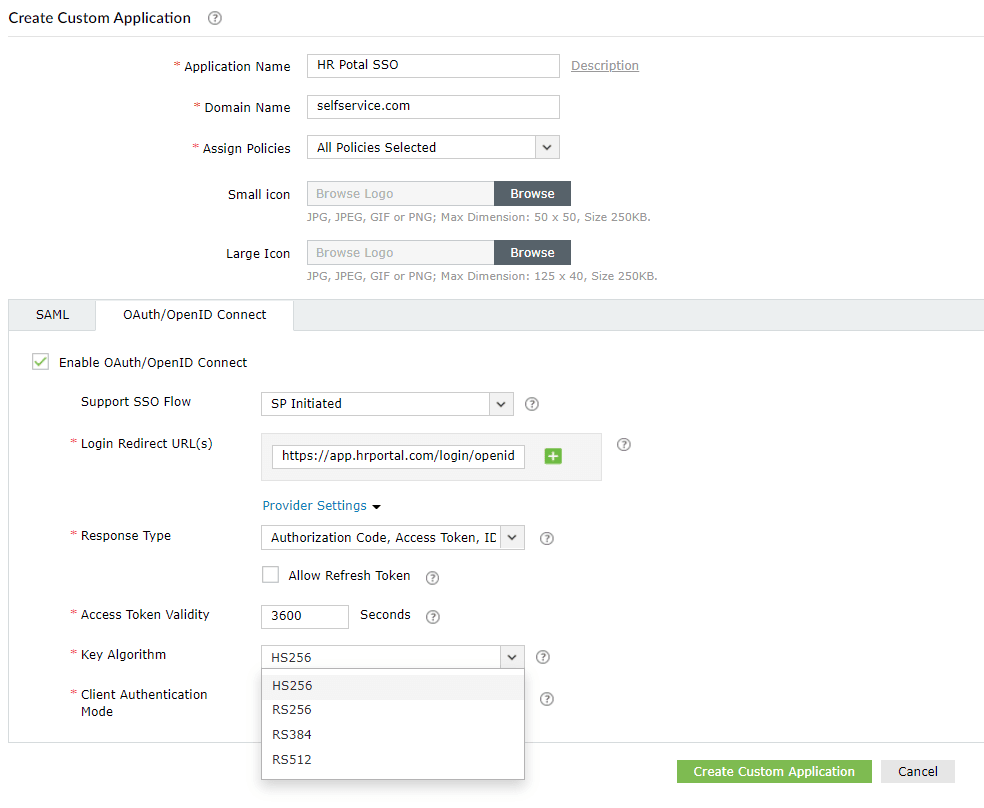View help for Allow Refresh Token

[432, 577]
